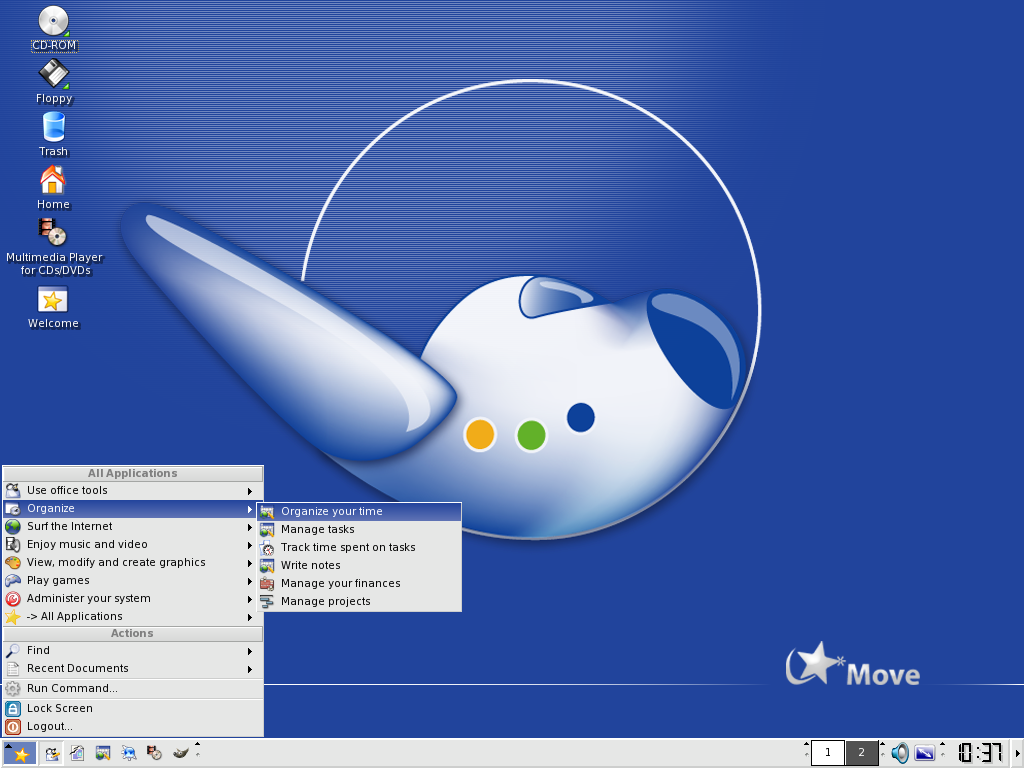Open the -> All Applications submenu
This screenshot has width=1024, height=768.
133,616
